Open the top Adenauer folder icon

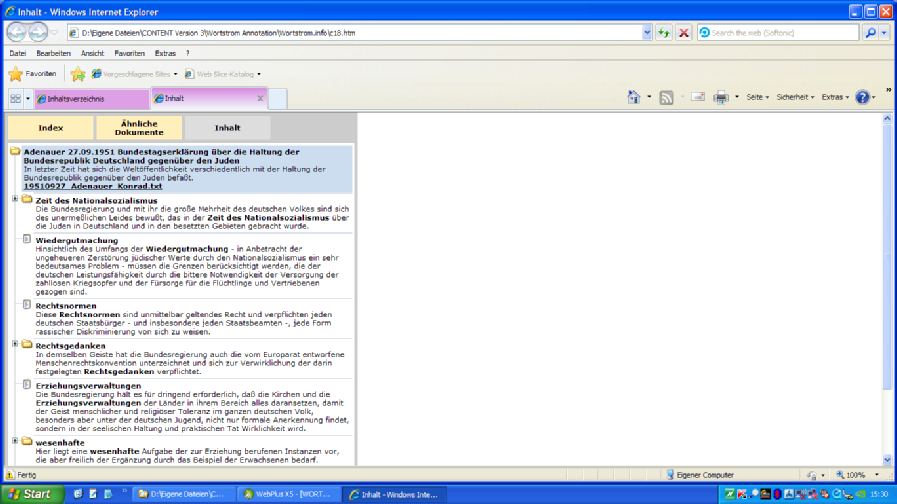coord(15,152)
